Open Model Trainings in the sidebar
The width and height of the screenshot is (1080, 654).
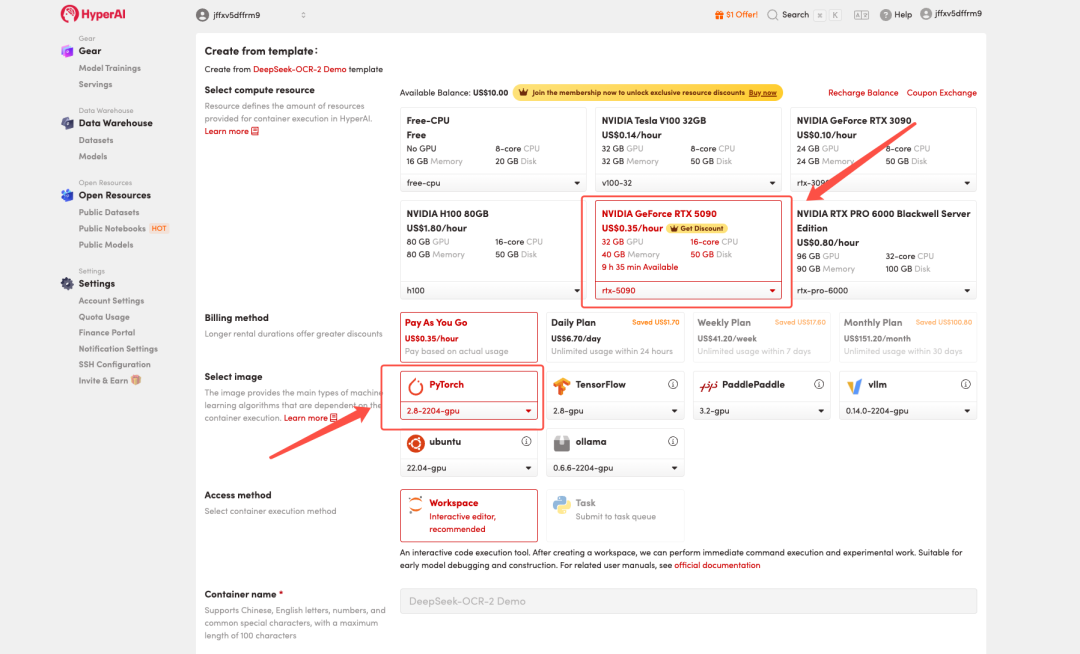110,68
